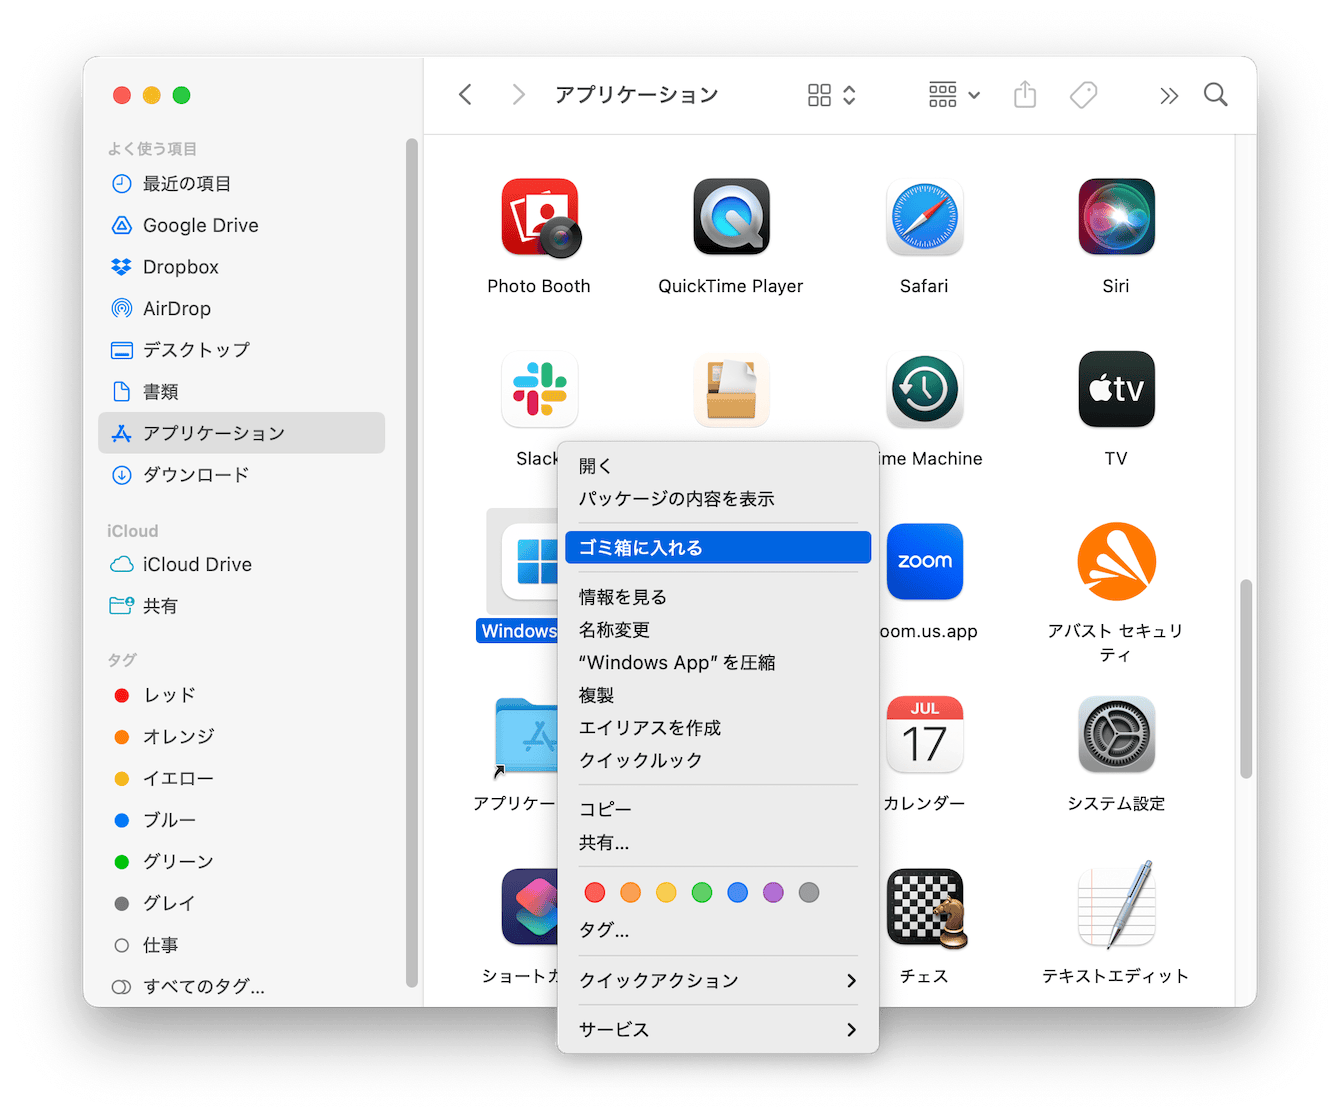Select the Applications folder alias icon

(527, 737)
